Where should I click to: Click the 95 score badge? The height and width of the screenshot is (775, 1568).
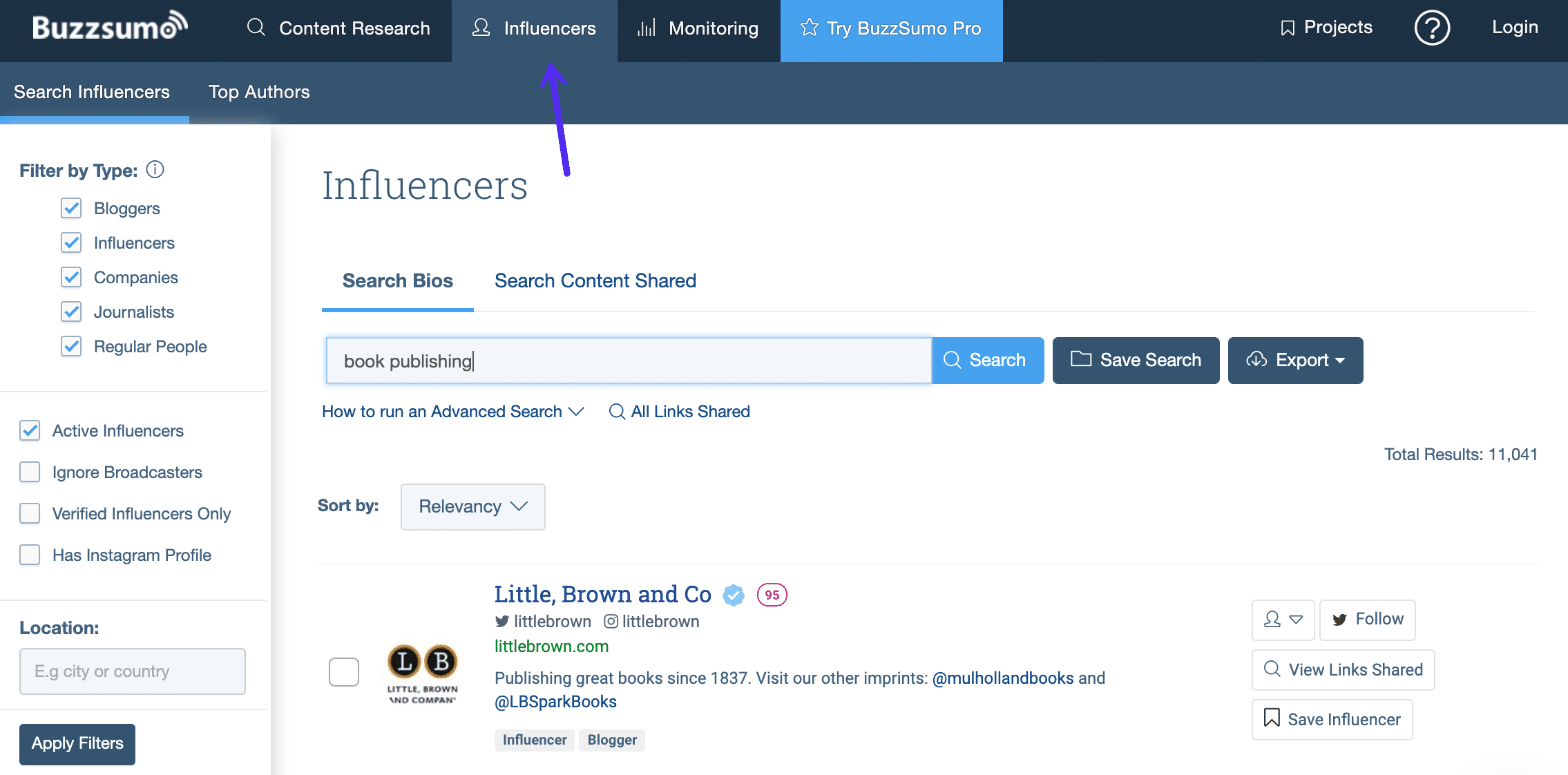pyautogui.click(x=772, y=595)
